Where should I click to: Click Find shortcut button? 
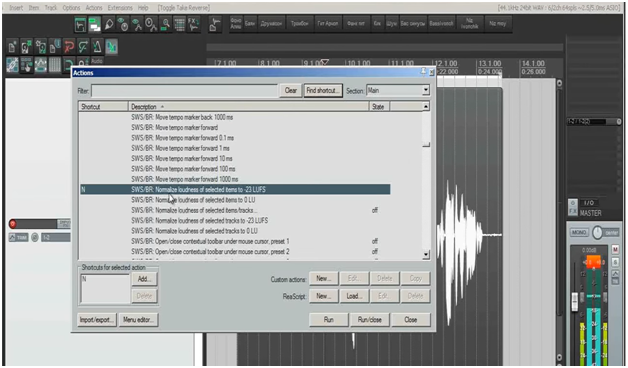[x=323, y=90]
